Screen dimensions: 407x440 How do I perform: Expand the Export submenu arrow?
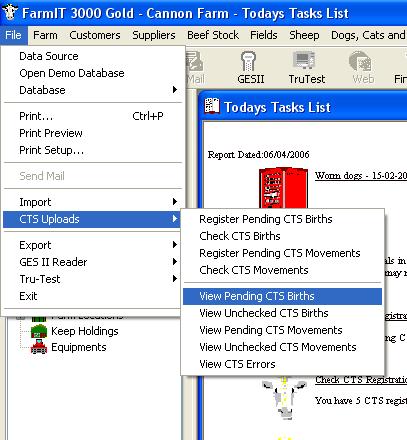tap(174, 245)
